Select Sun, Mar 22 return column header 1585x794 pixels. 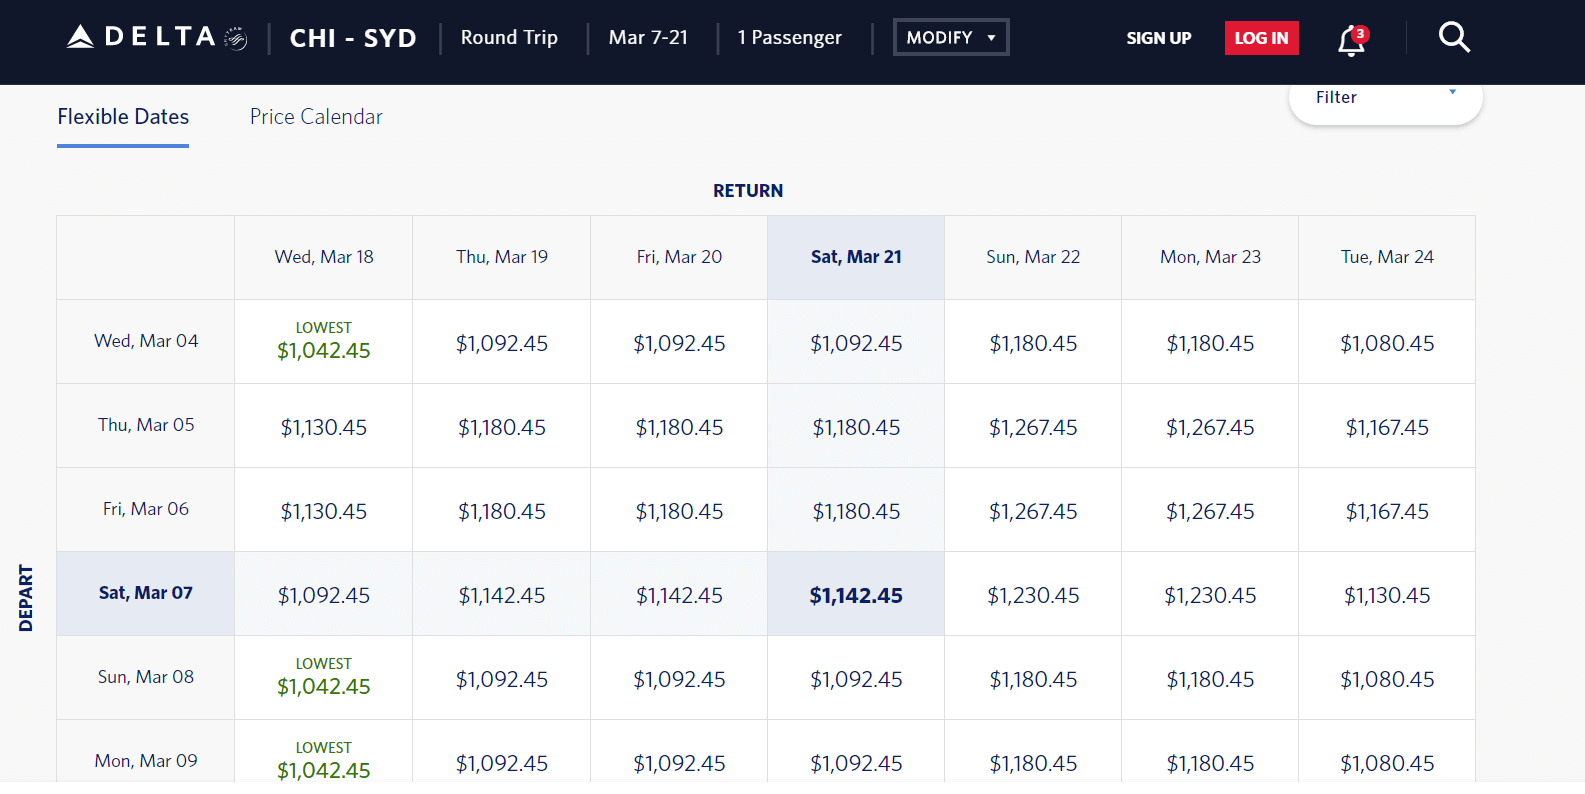pyautogui.click(x=1033, y=257)
